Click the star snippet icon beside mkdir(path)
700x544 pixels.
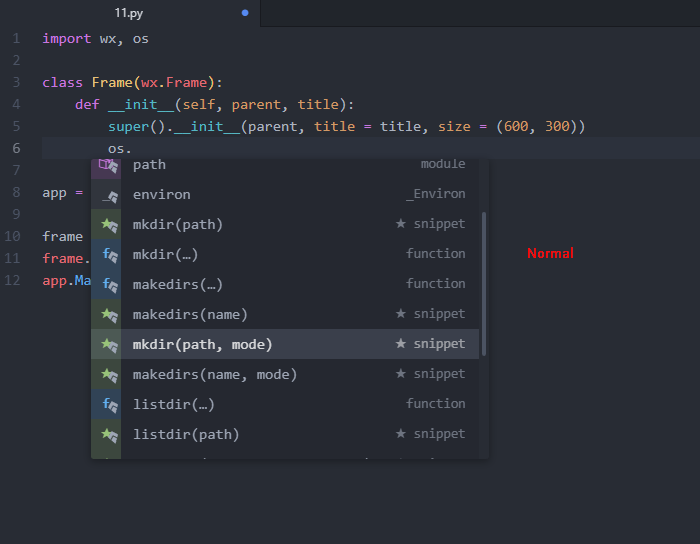pyautogui.click(x=106, y=224)
